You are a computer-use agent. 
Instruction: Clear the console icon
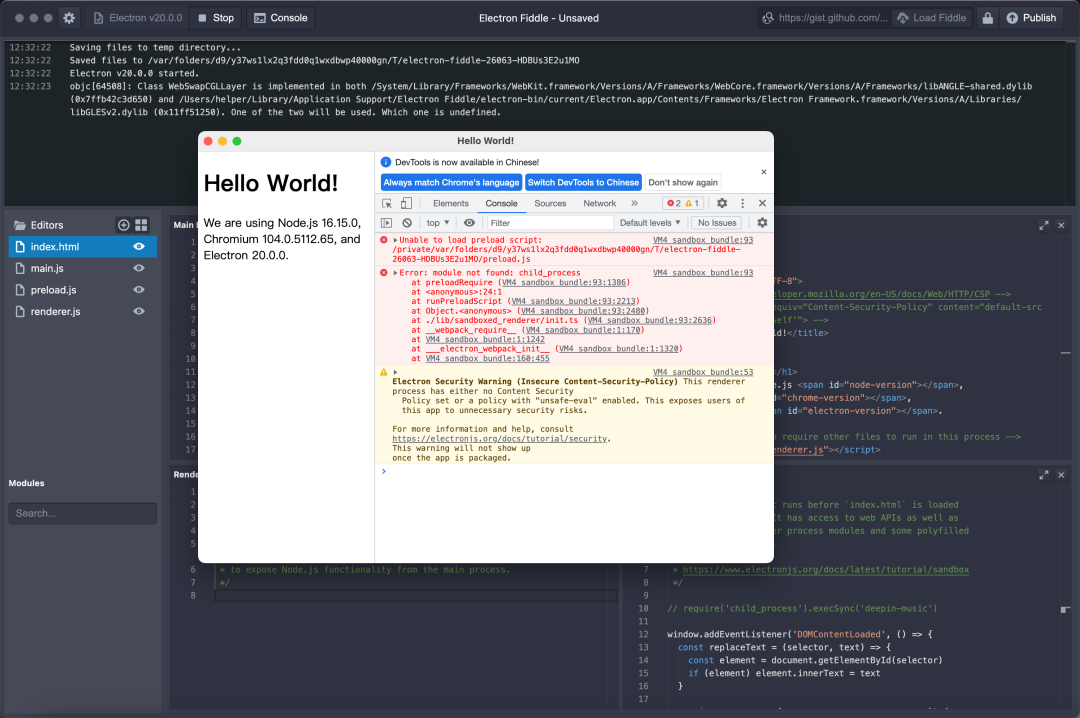pos(407,223)
